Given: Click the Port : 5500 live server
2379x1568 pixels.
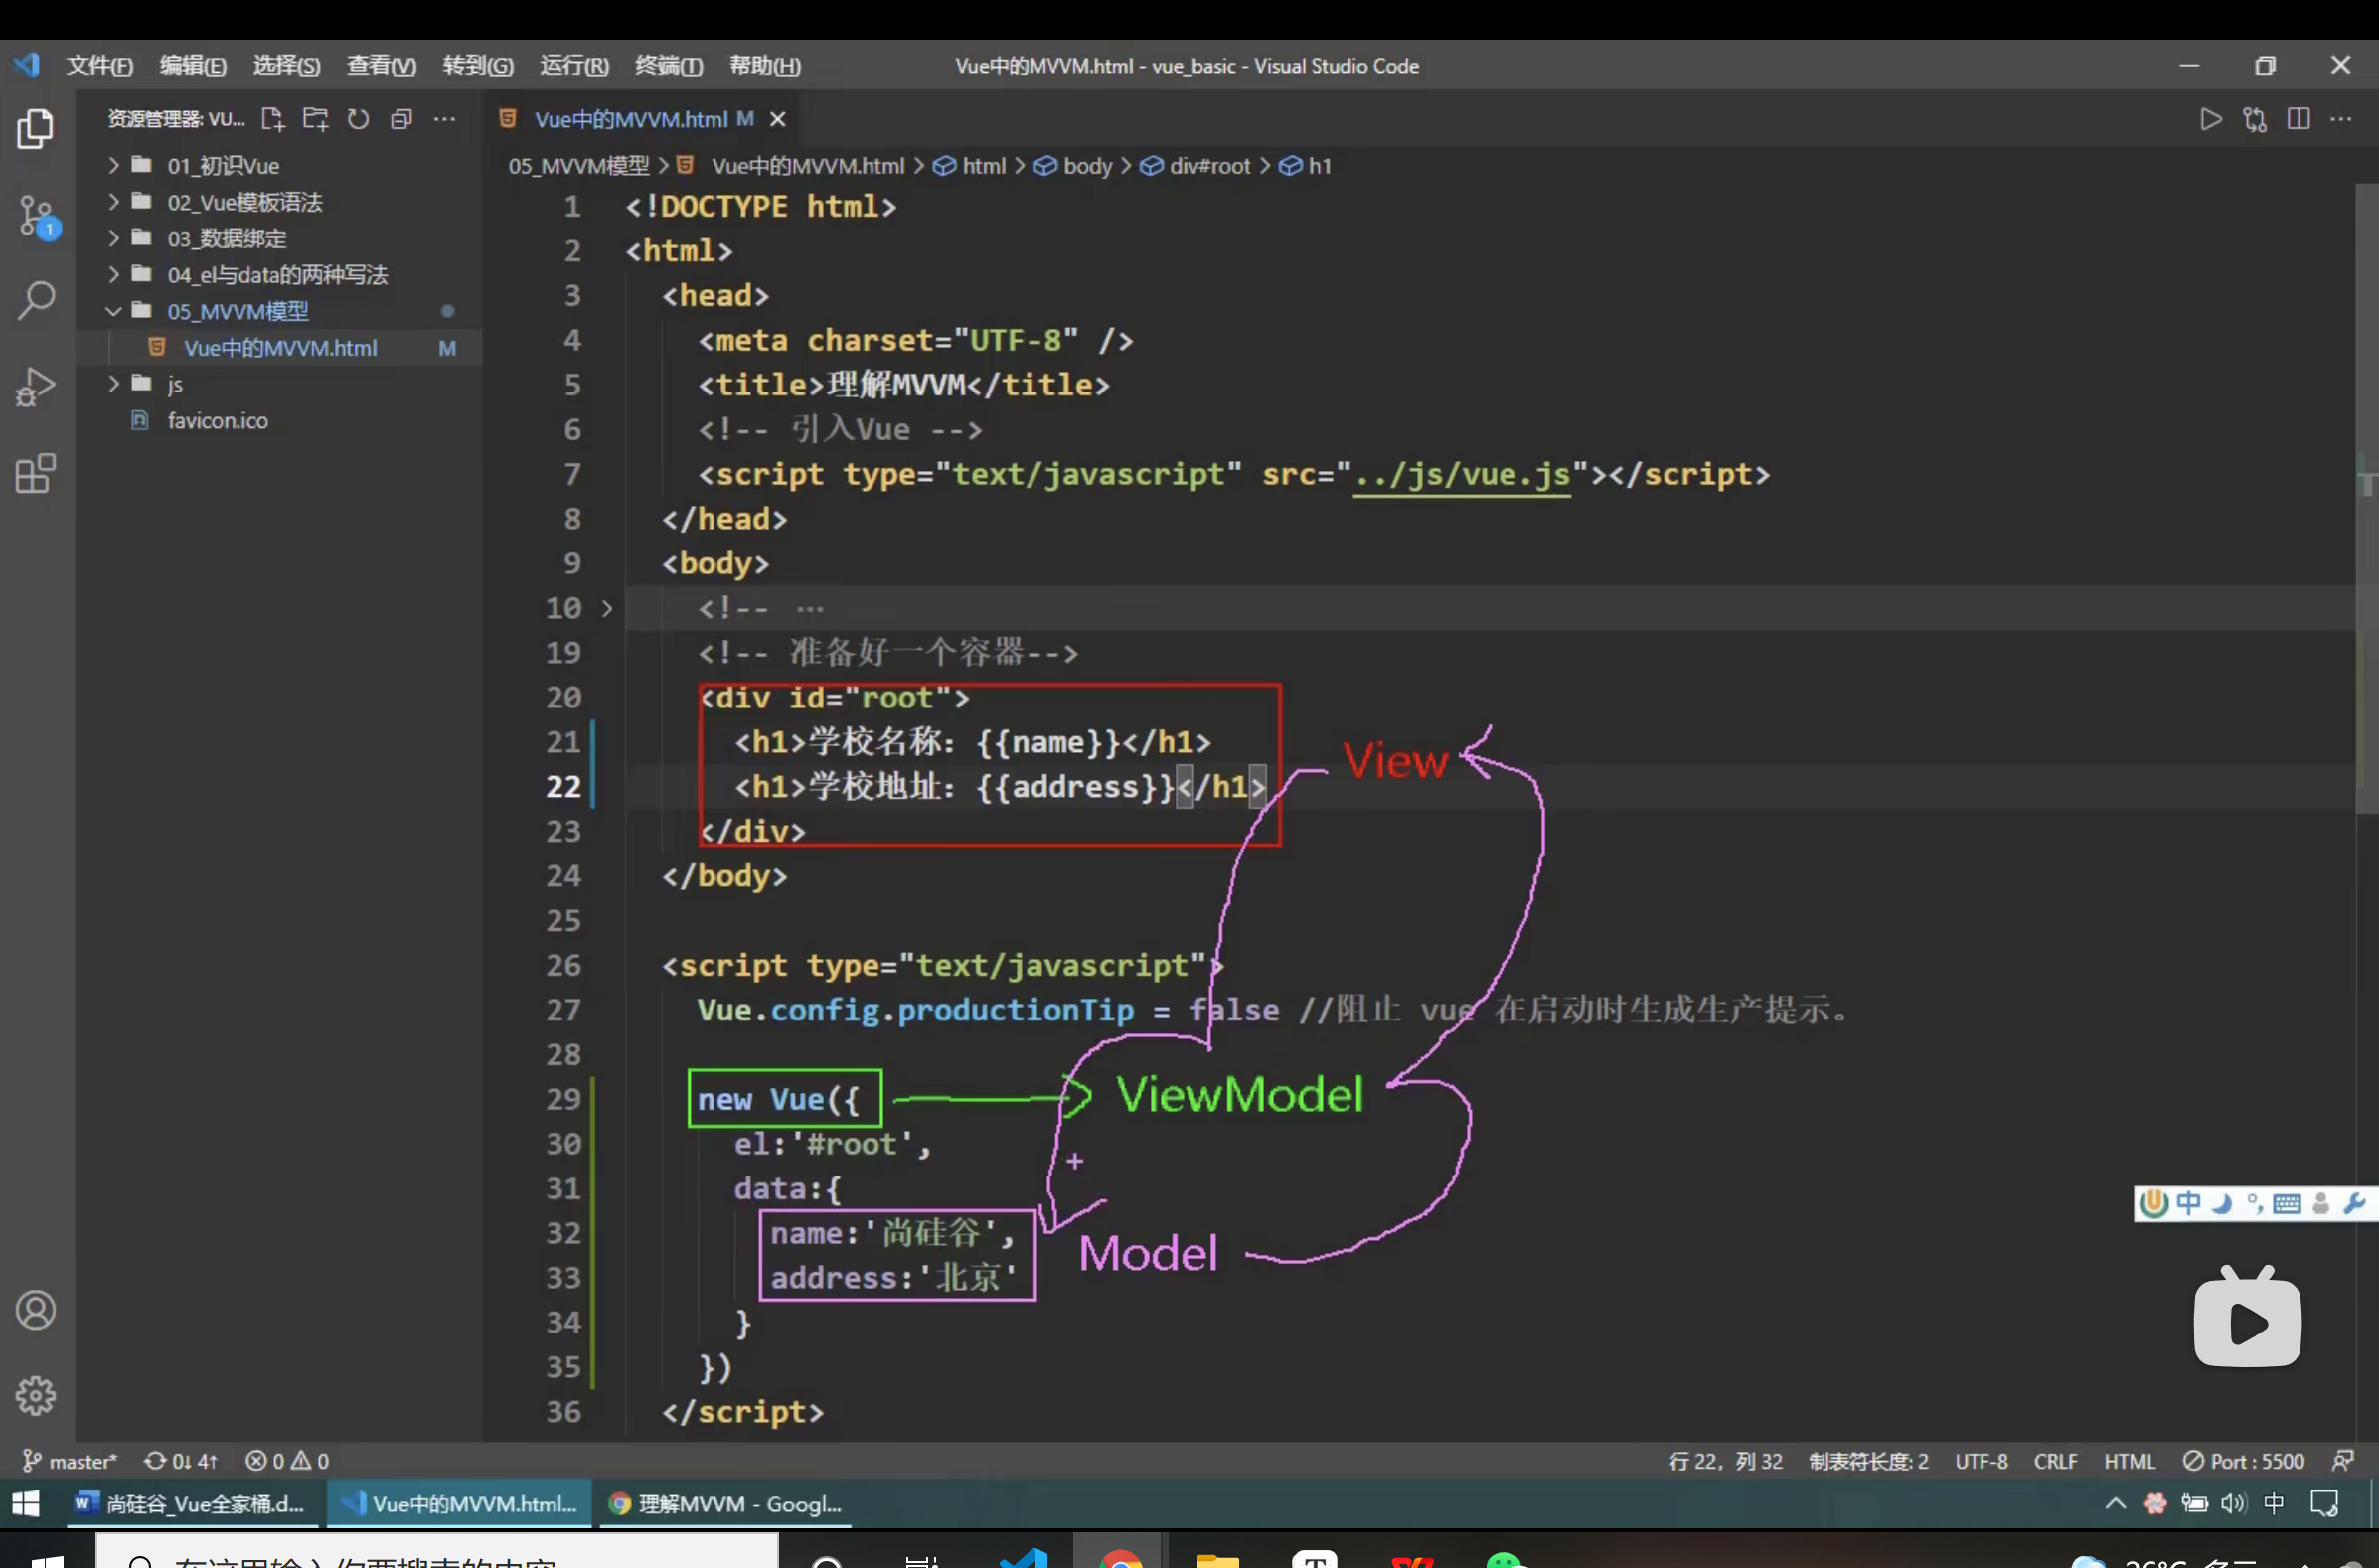Looking at the screenshot, I should click(x=2243, y=1461).
